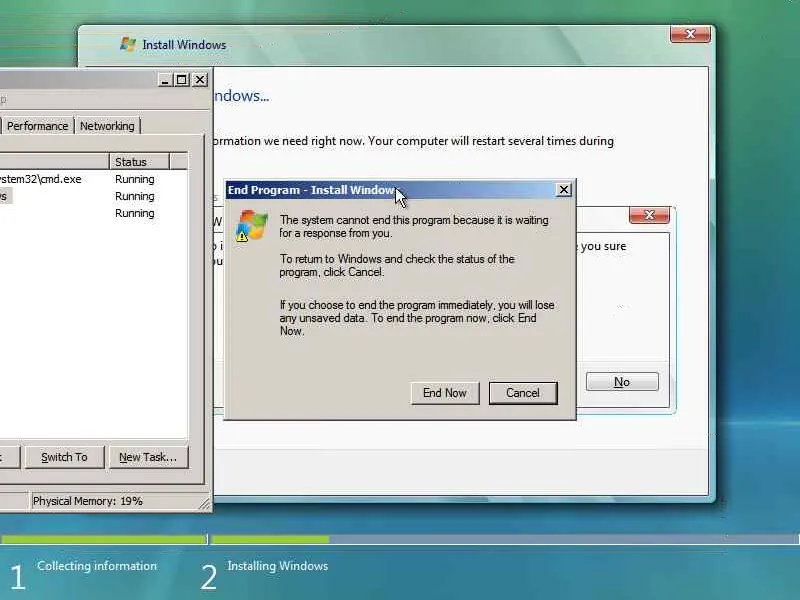800x600 pixels.
Task: Click Physical Memory: 19% status text
Action: click(x=88, y=501)
